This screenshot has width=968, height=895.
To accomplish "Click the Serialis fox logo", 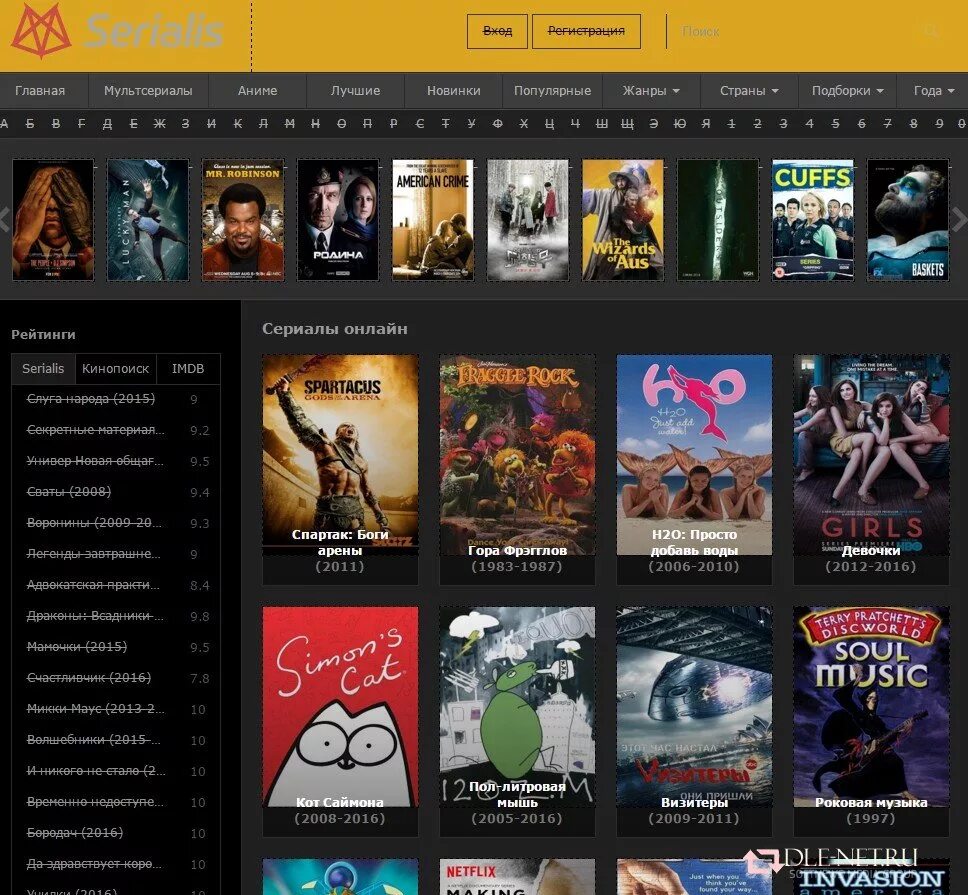I will click(41, 31).
